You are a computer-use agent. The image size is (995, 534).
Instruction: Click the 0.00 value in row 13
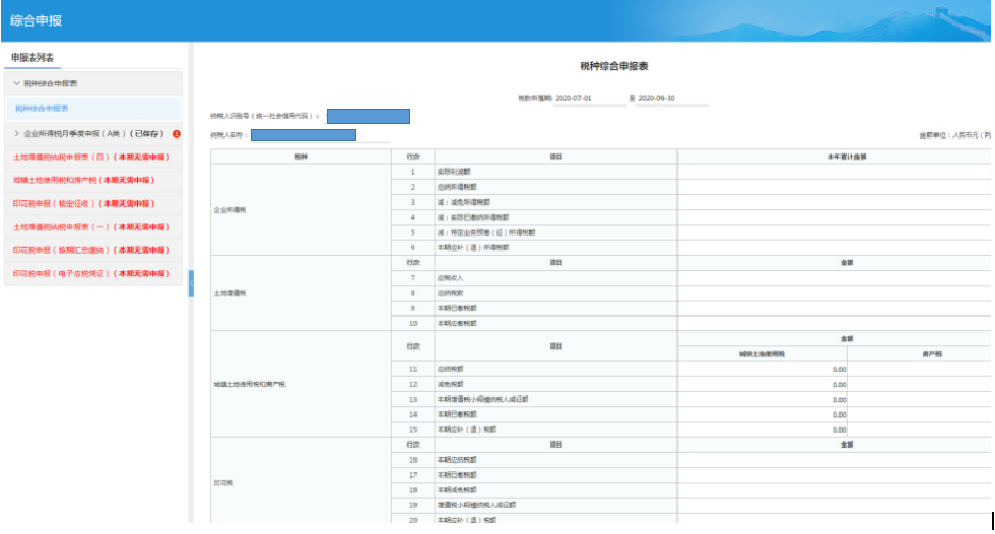[840, 400]
